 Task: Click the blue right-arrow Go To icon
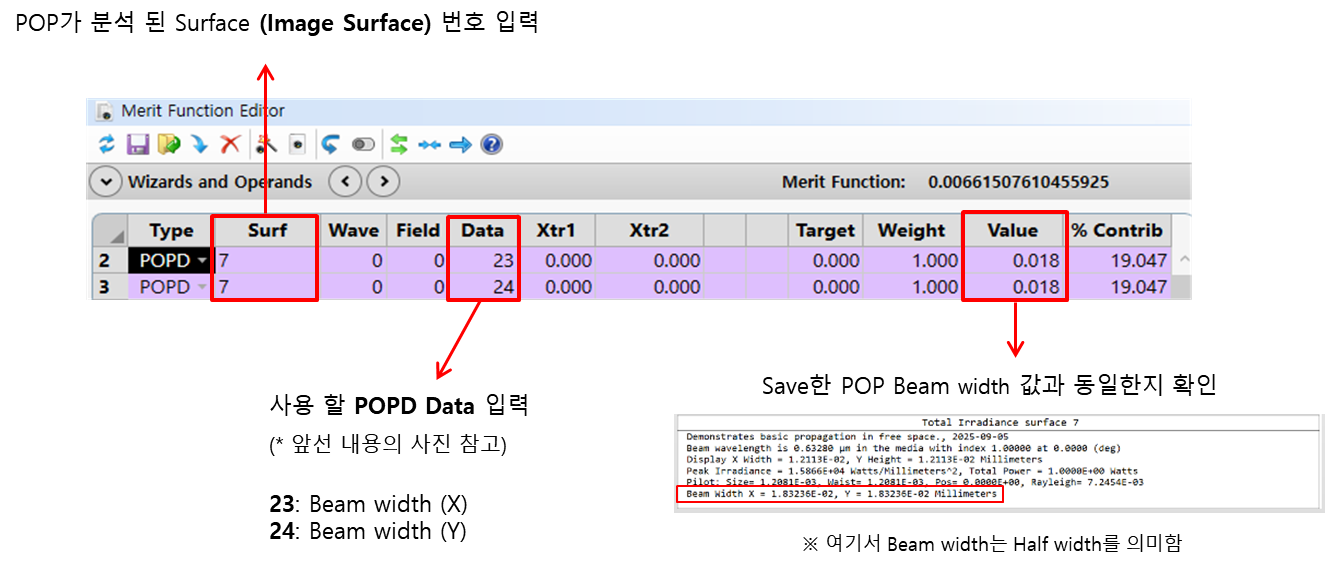[460, 145]
